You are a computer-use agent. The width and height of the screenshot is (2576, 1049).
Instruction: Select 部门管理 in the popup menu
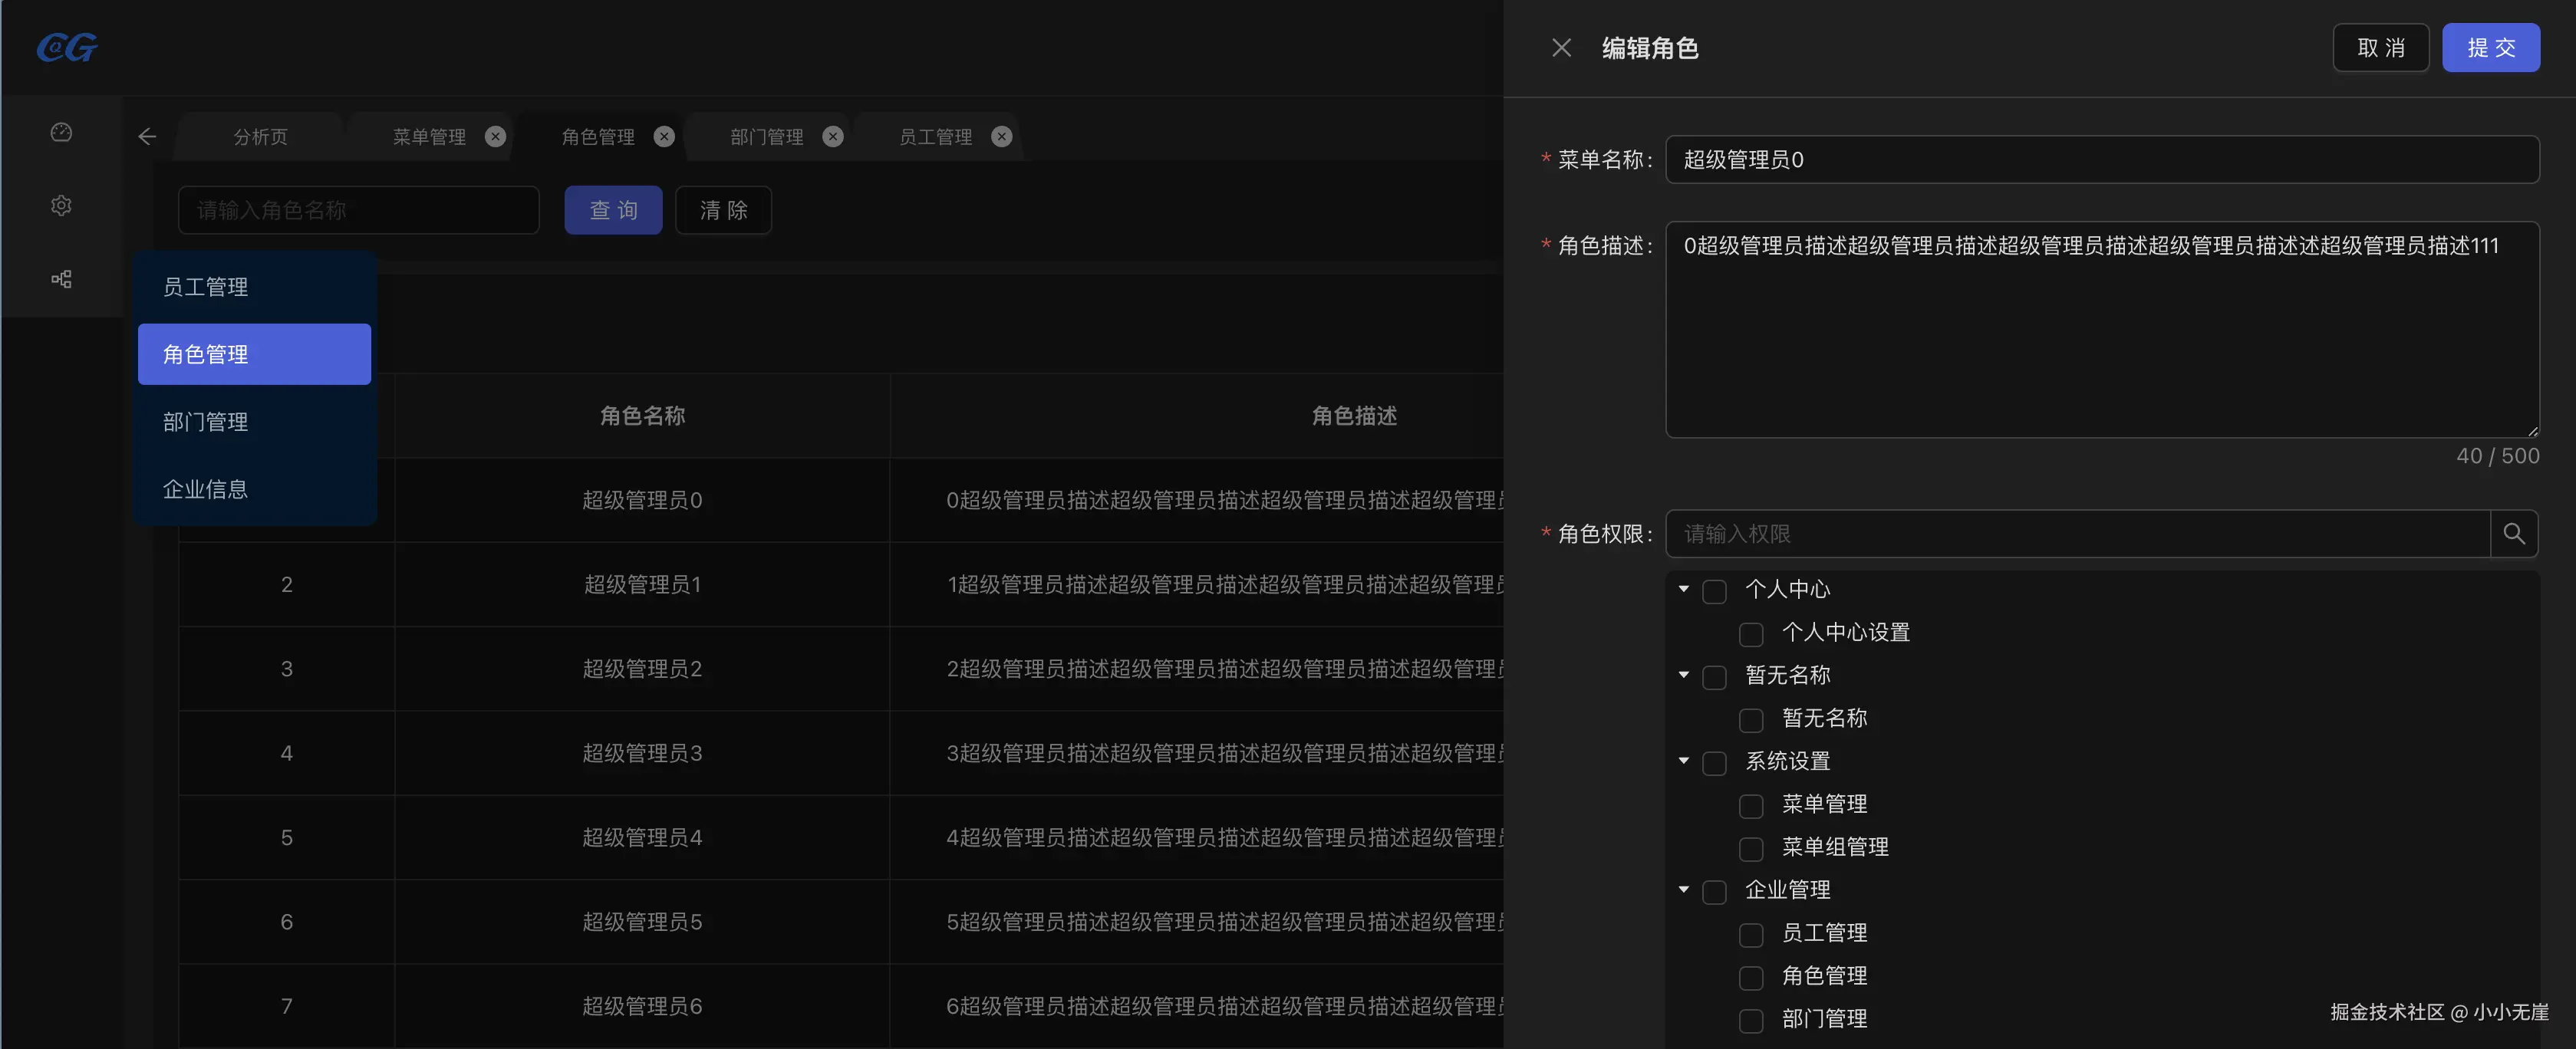206,422
